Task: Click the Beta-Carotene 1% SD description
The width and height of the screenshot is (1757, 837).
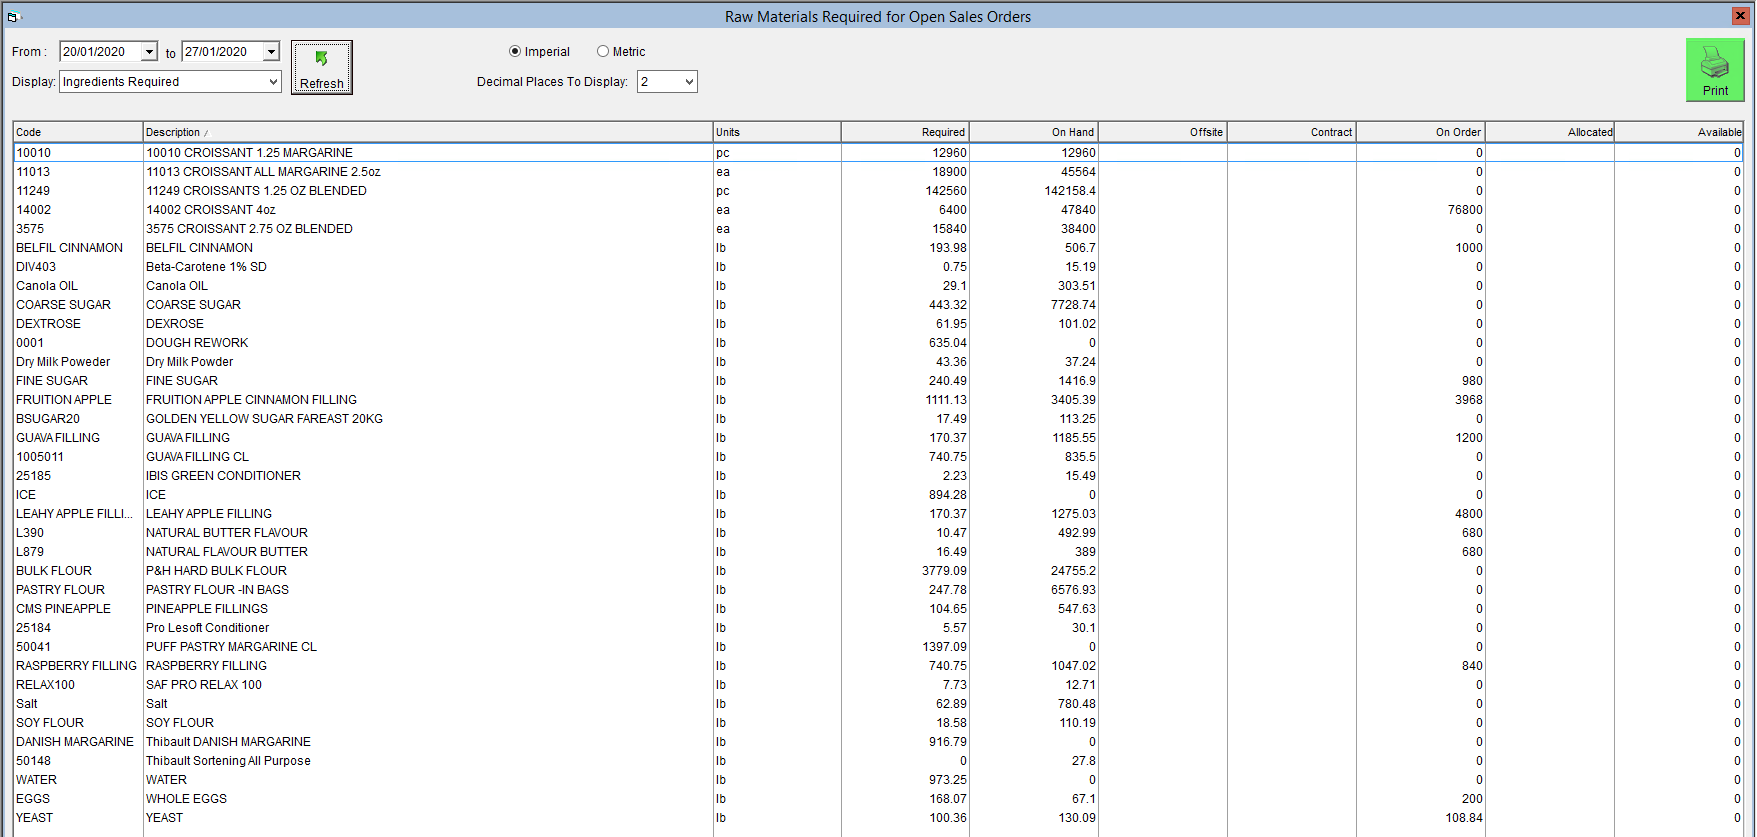Action: coord(206,267)
